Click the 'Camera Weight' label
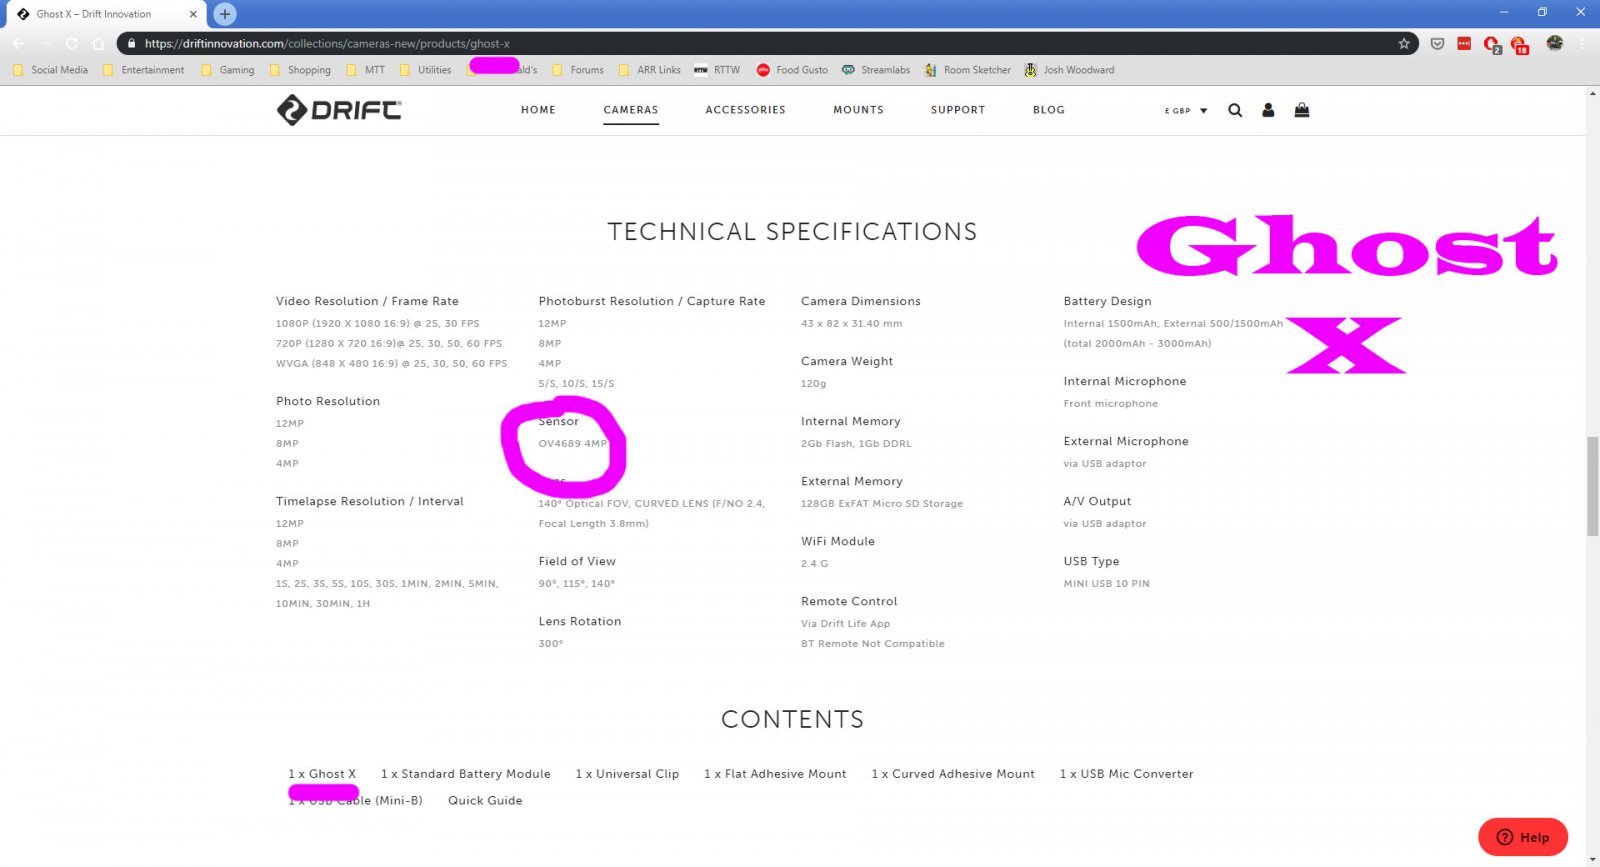The height and width of the screenshot is (867, 1600). pos(847,361)
